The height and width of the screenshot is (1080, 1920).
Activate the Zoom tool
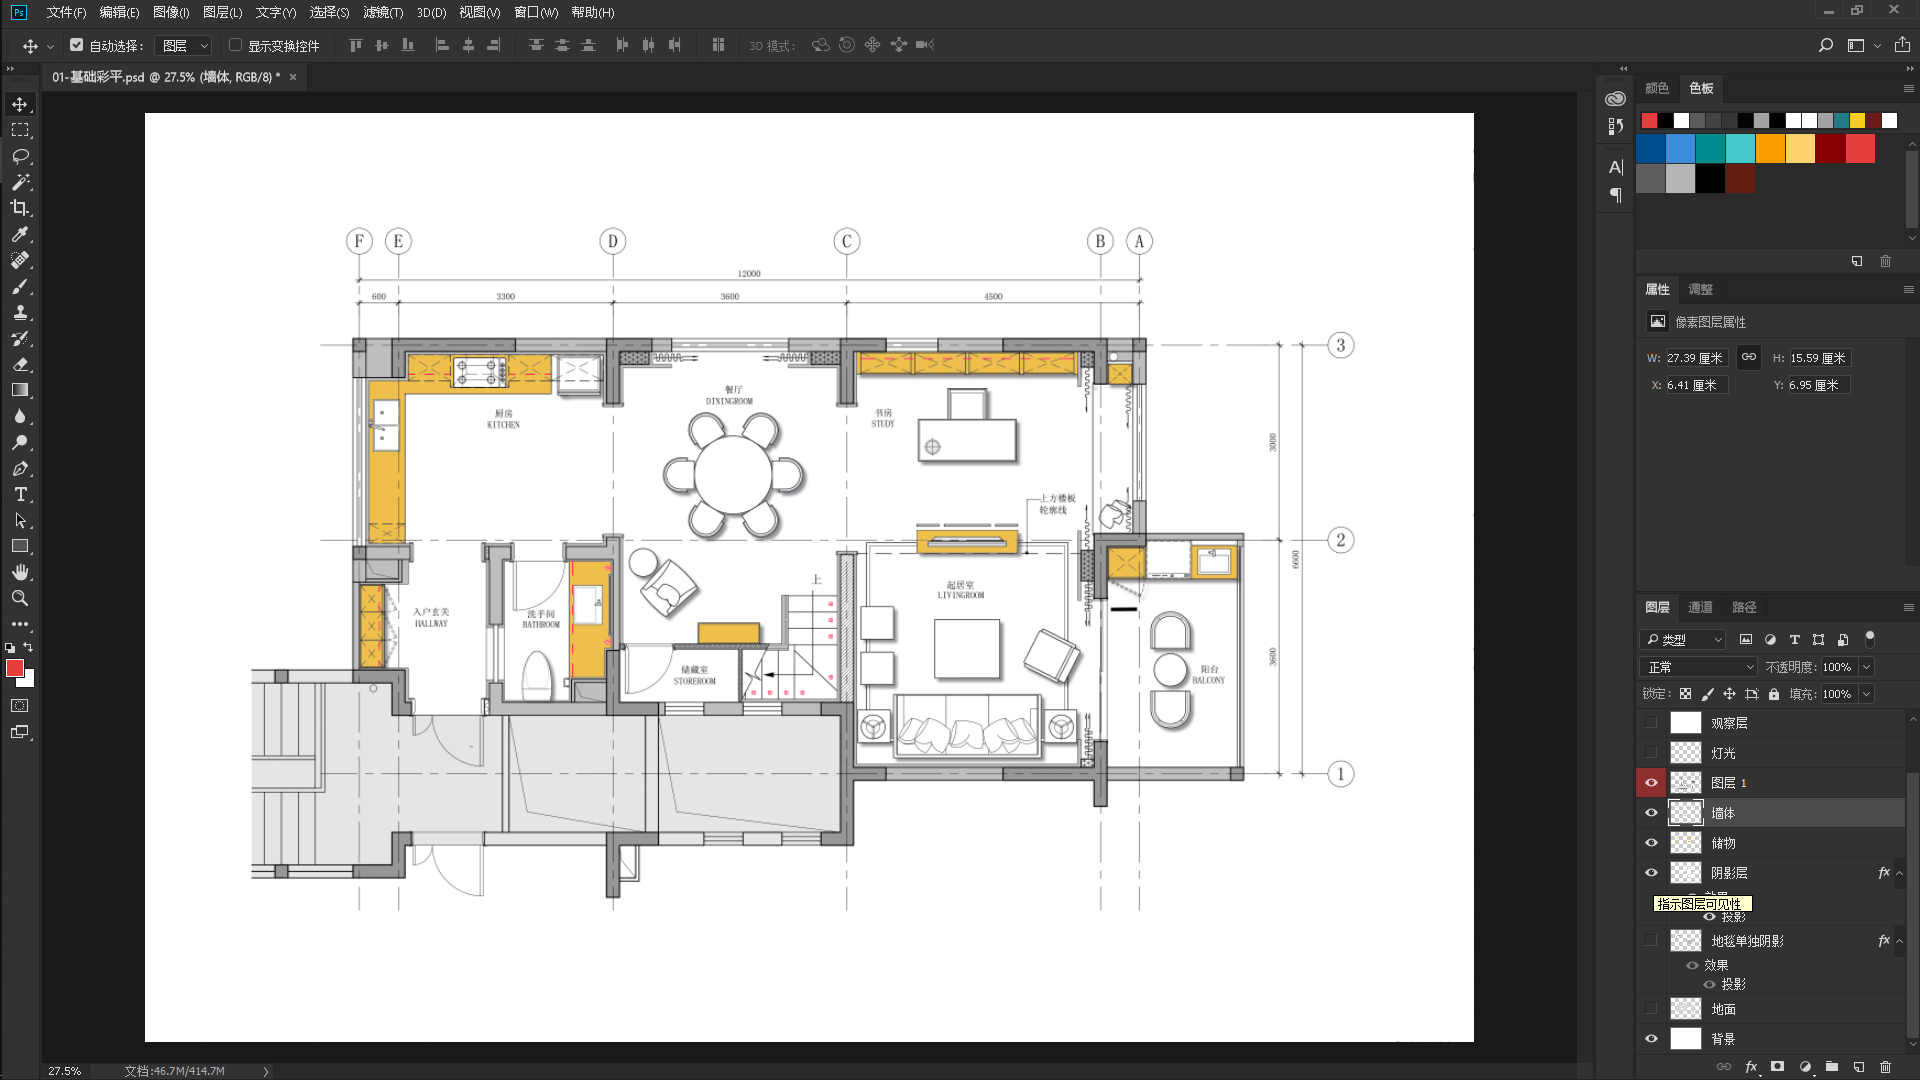tap(20, 598)
